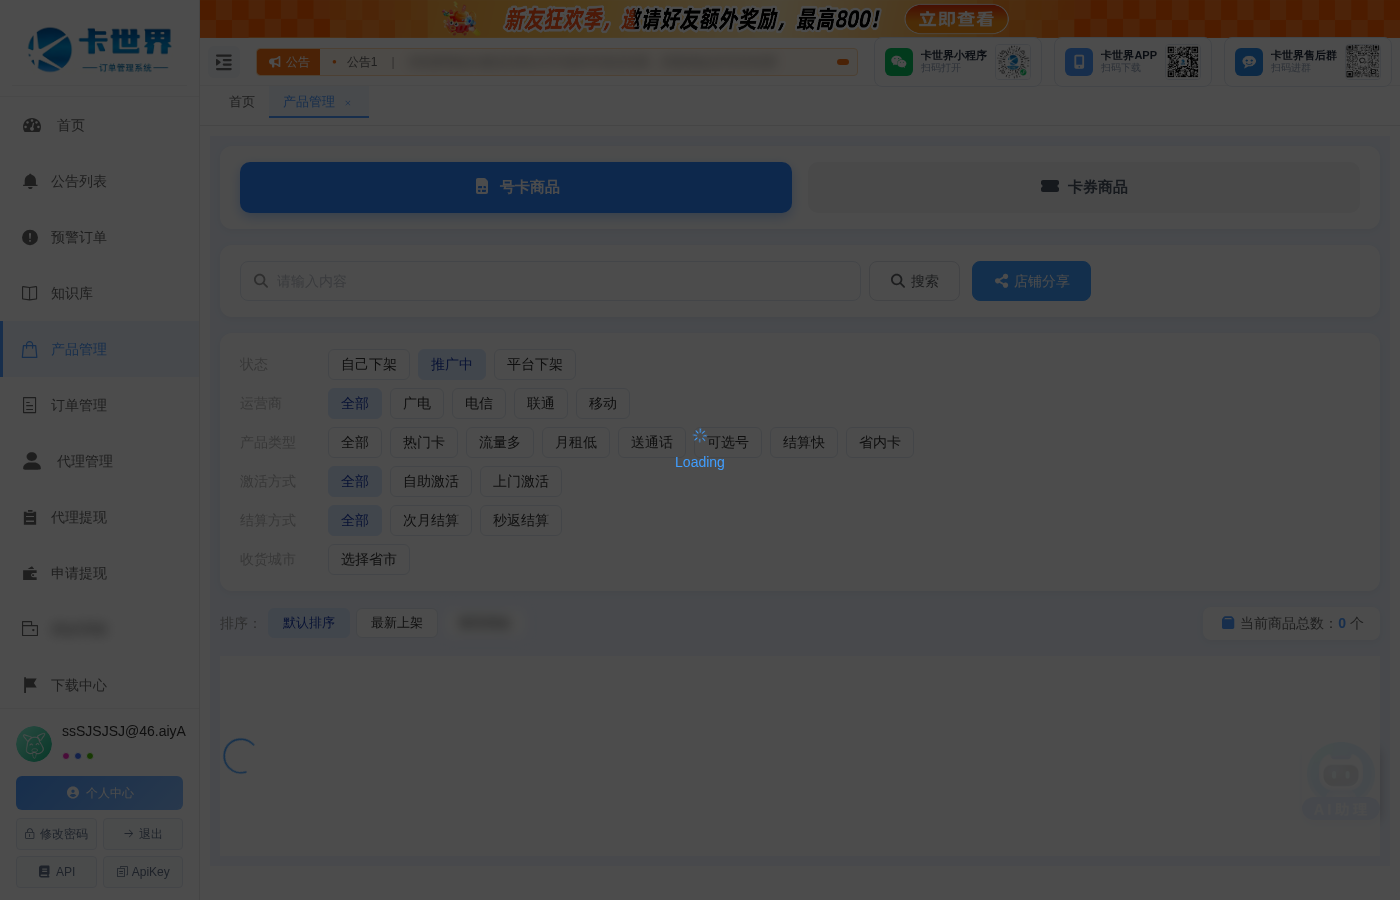The height and width of the screenshot is (900, 1400).
Task: Click the 卡世界APP phone icon
Action: coord(1079,62)
